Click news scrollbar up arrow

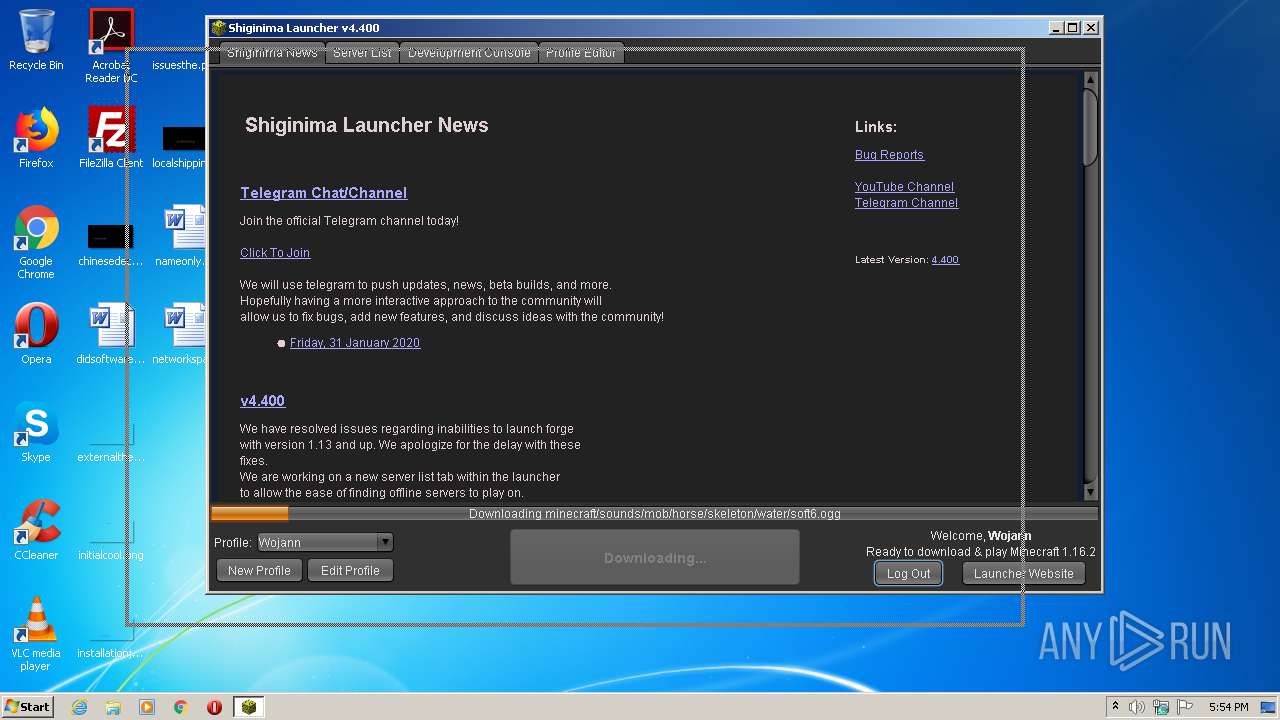click(1090, 80)
